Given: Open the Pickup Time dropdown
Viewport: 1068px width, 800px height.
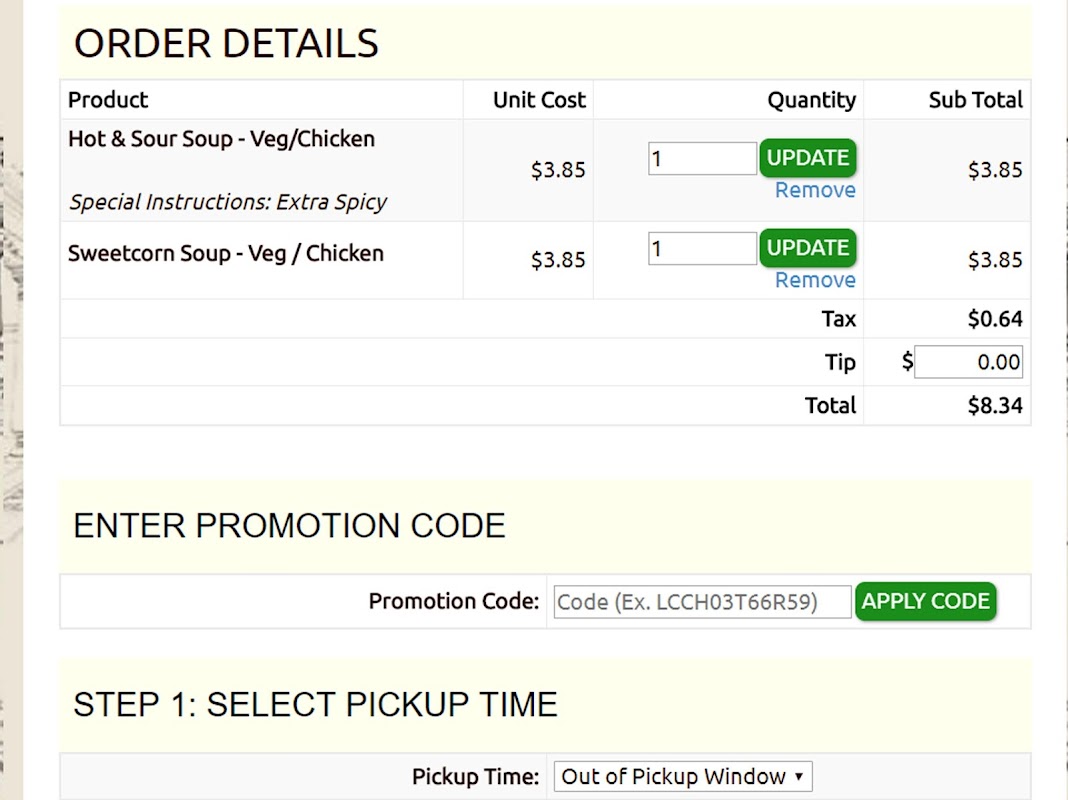Looking at the screenshot, I should tap(682, 777).
